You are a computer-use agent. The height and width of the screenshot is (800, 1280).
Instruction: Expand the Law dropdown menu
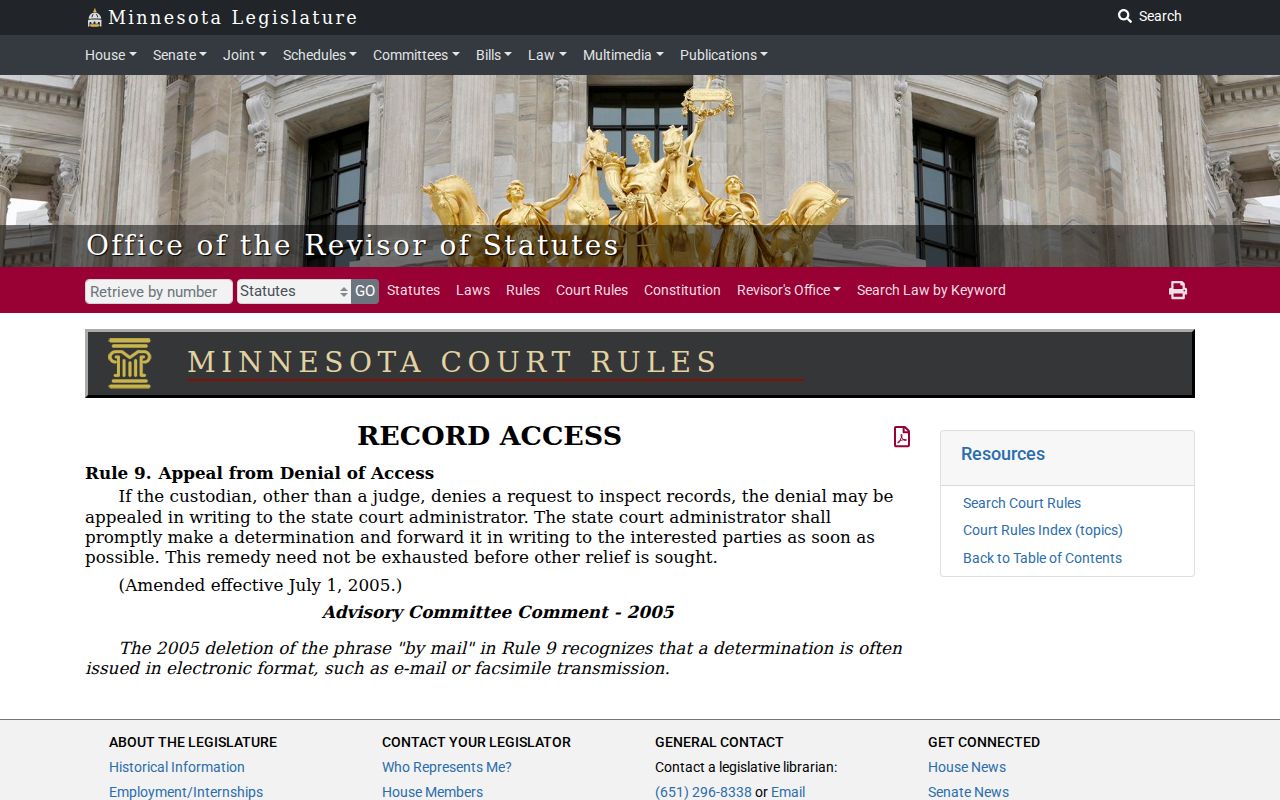coord(547,55)
